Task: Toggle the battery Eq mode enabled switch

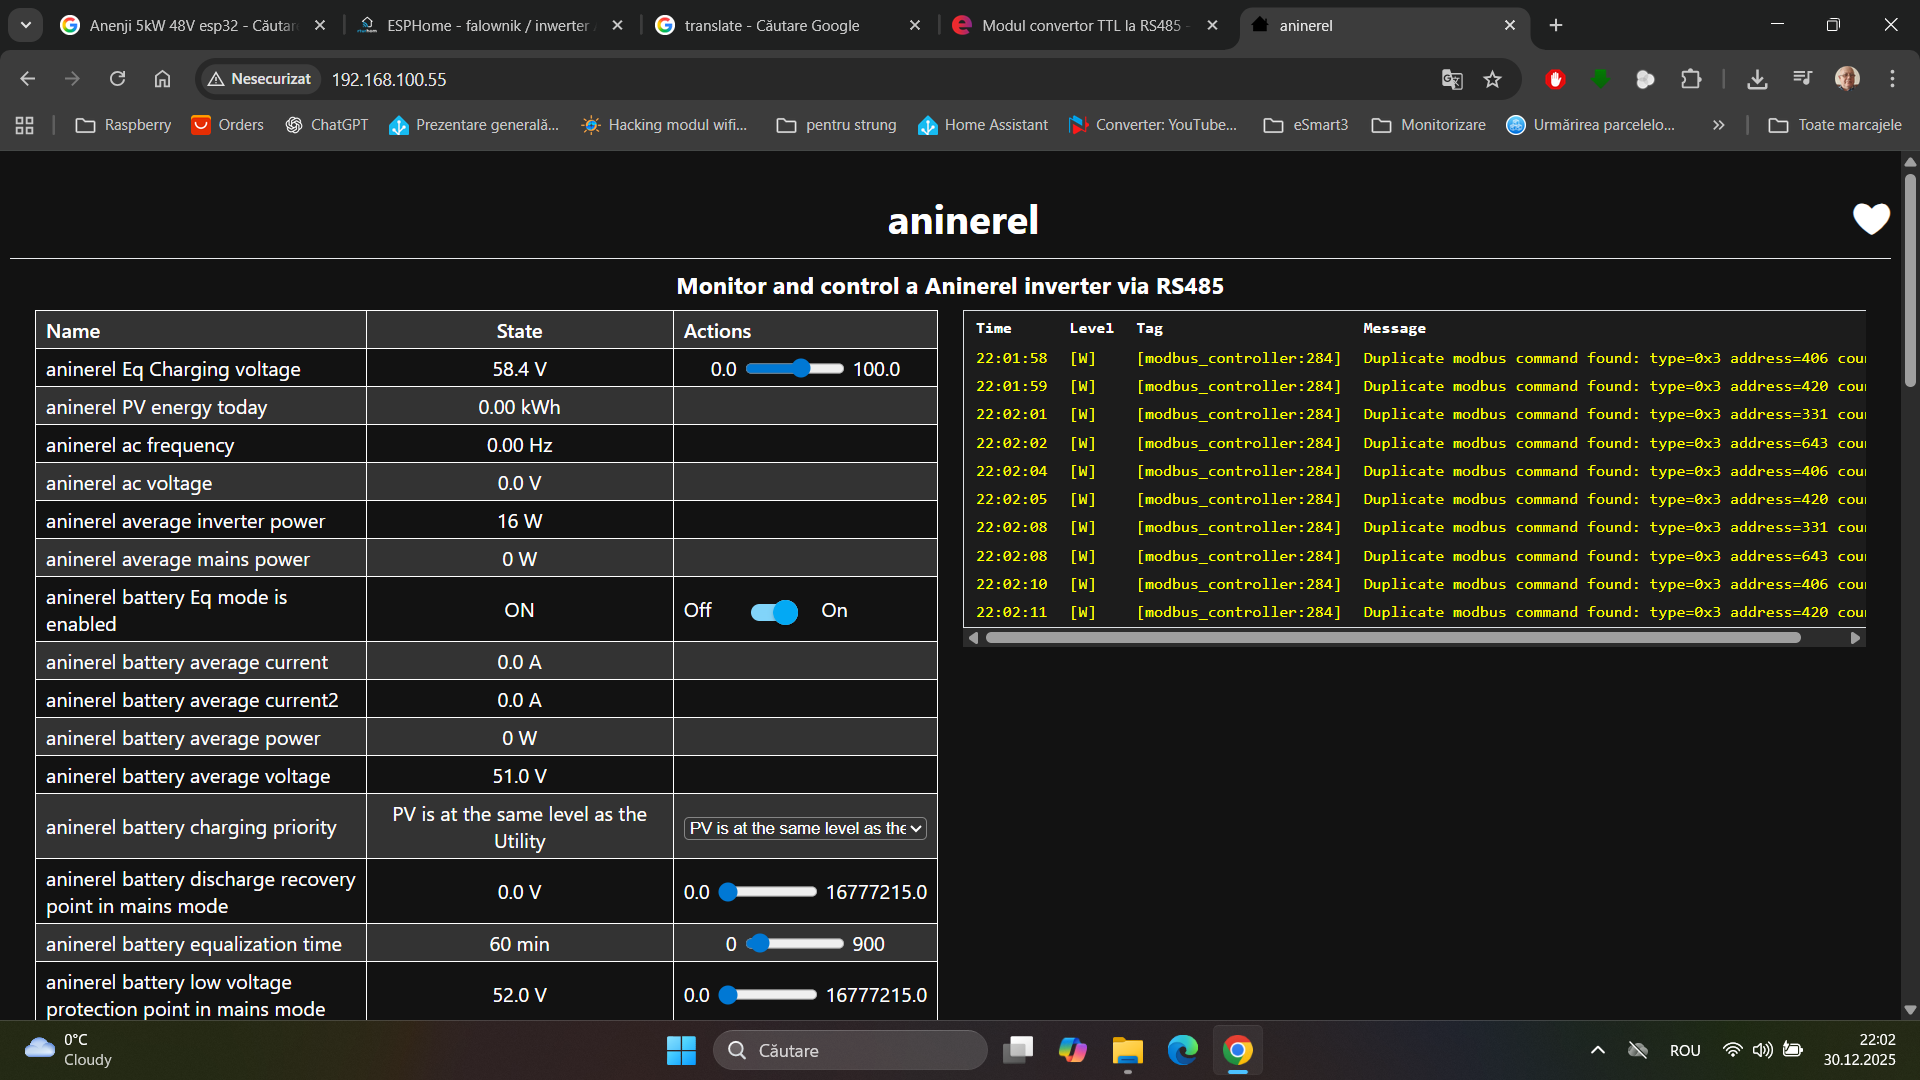Action: pos(774,611)
